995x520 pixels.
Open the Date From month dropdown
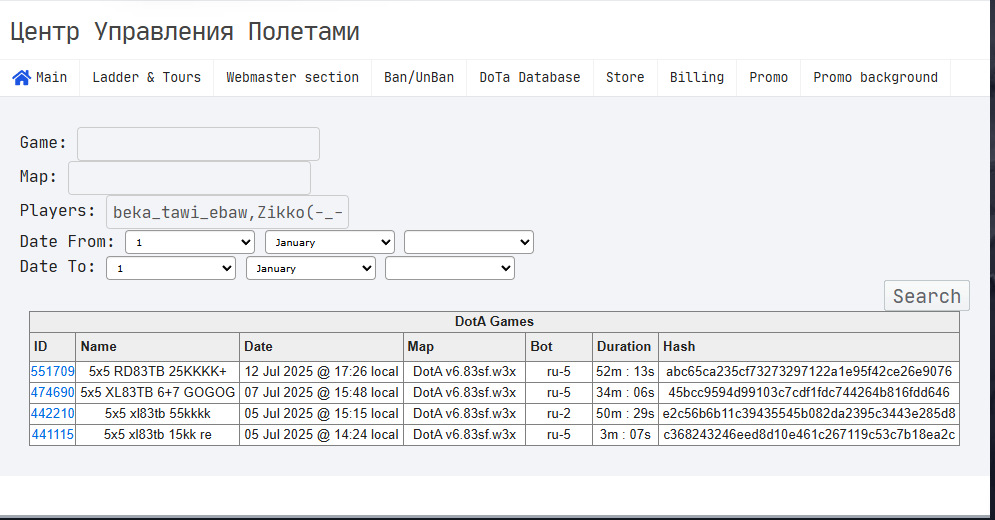pos(330,242)
